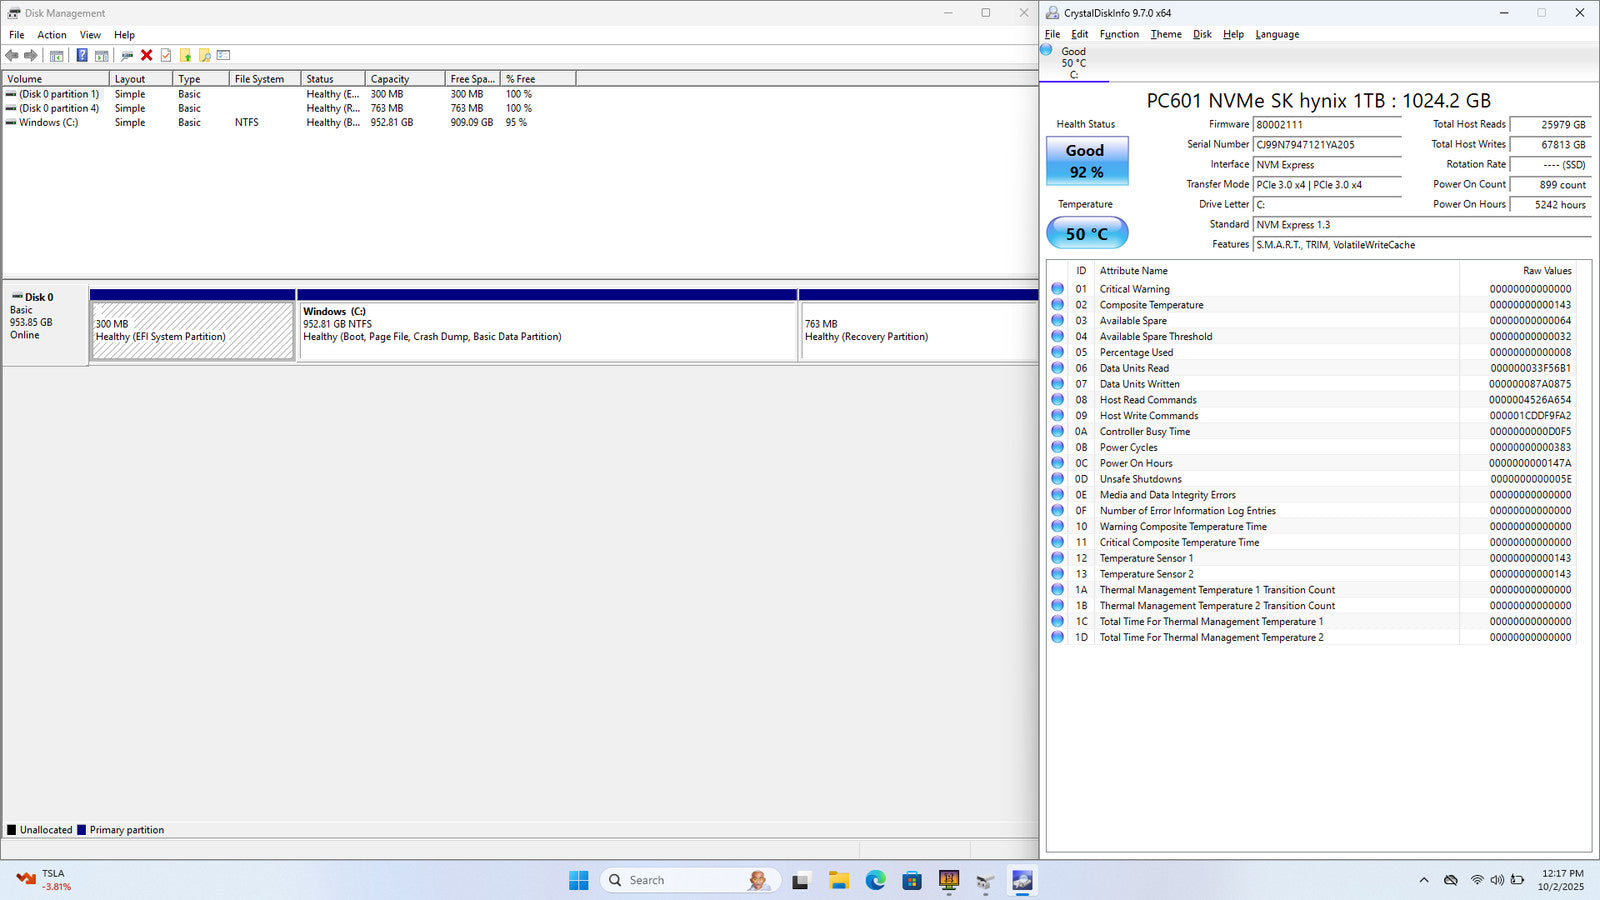Viewport: 1600px width, 900px height.
Task: Click the Good 92 % health status button
Action: pos(1086,161)
